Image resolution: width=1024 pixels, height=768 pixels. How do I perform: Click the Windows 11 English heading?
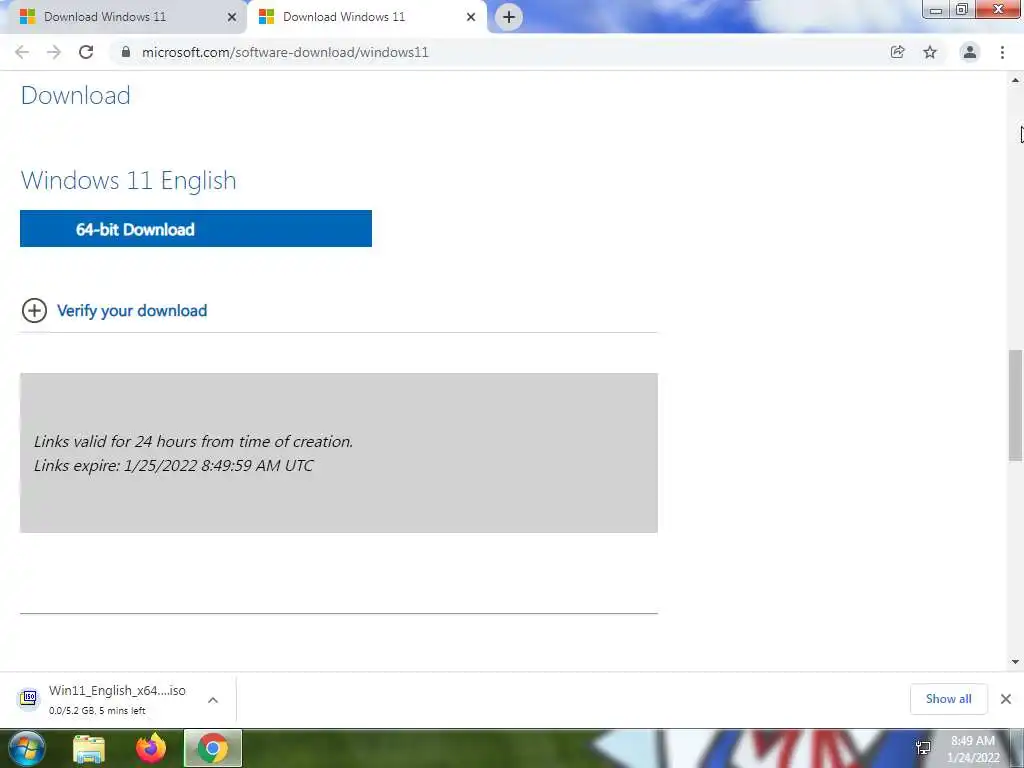coord(129,180)
